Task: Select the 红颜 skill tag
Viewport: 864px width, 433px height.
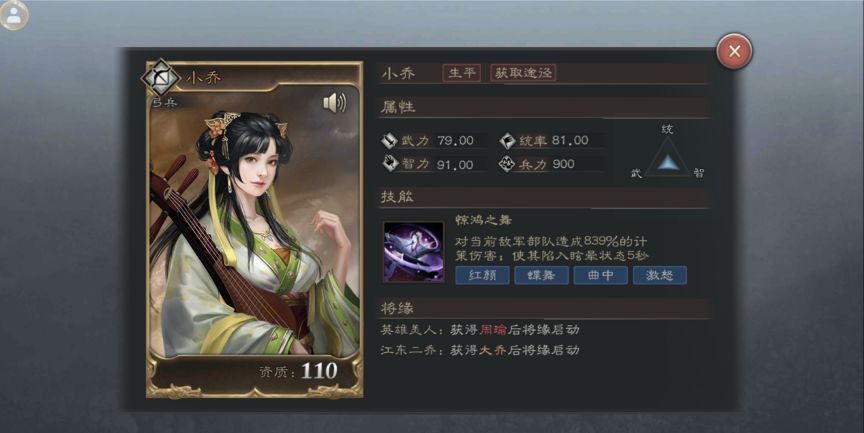Action: point(482,275)
